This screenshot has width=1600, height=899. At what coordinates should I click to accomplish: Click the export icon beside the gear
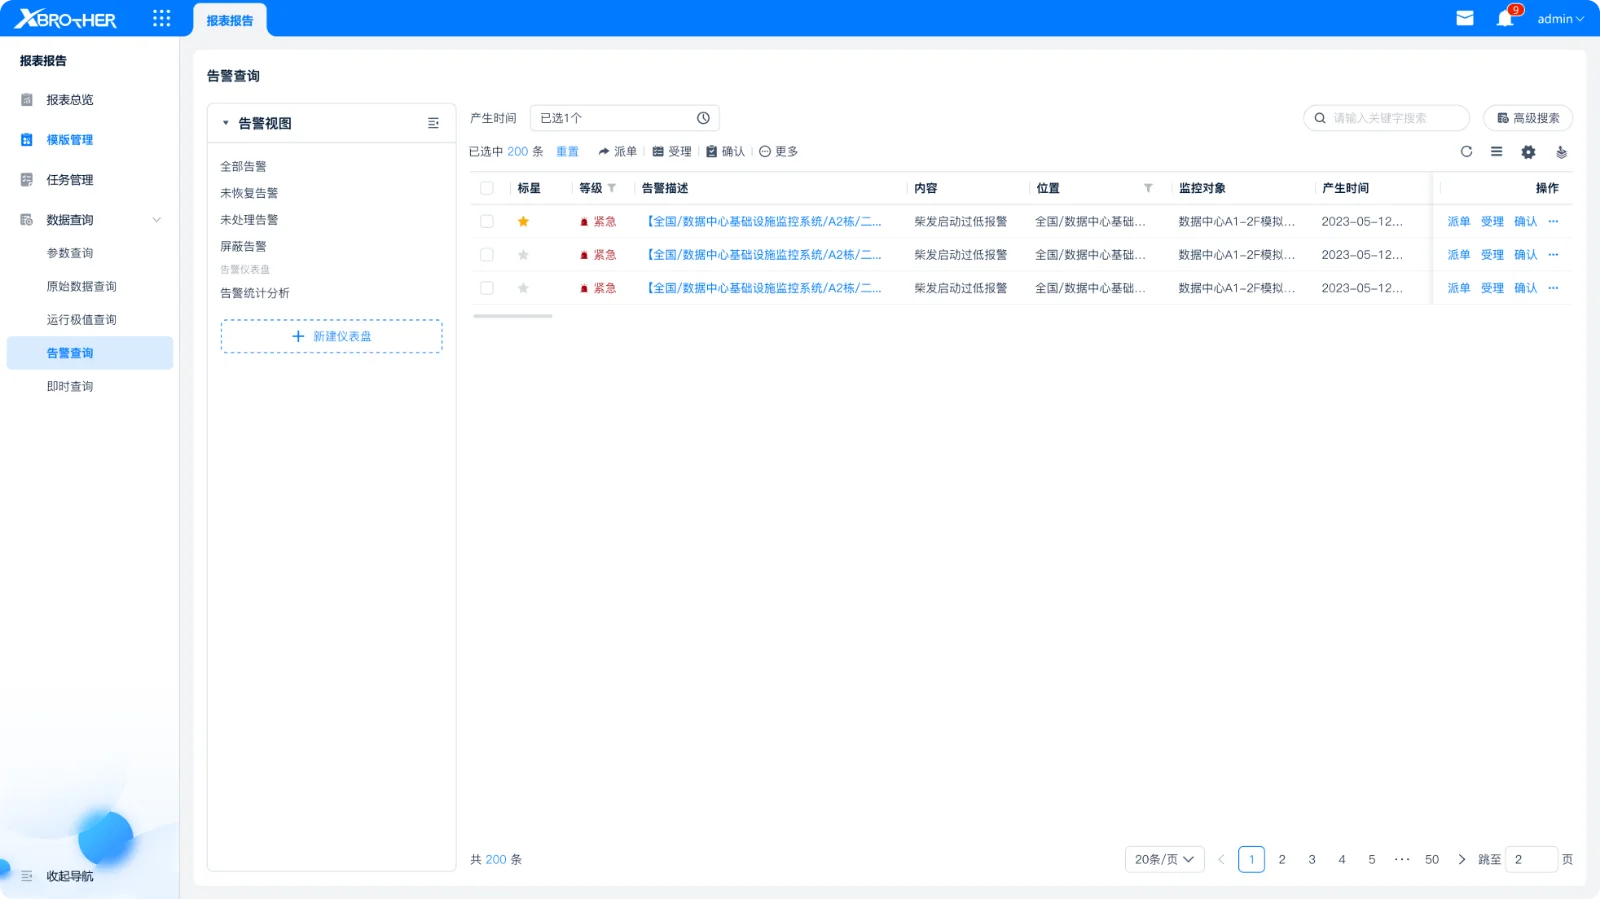pos(1561,152)
